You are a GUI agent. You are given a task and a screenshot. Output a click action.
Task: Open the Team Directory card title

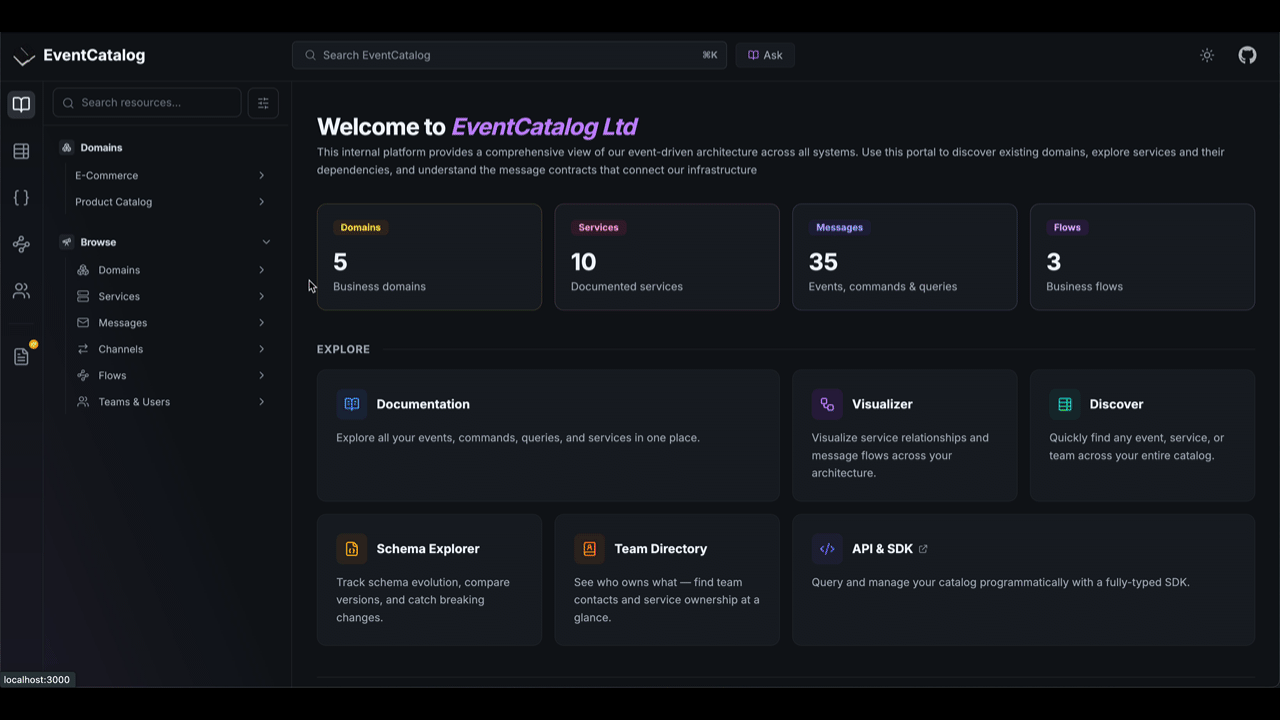[x=660, y=549]
